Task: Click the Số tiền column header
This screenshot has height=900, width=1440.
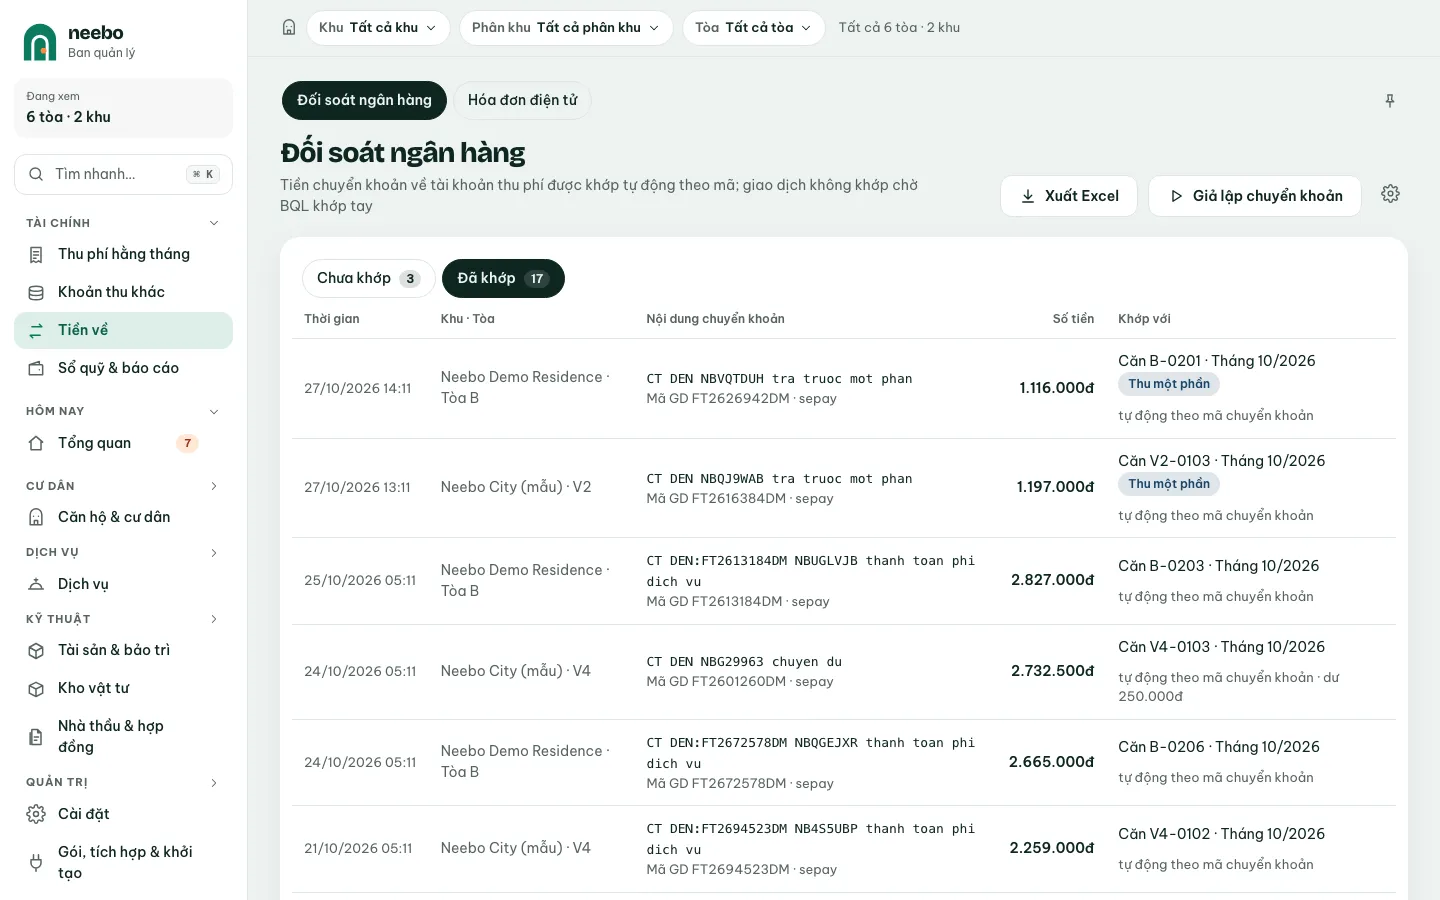Action: pyautogui.click(x=1073, y=319)
